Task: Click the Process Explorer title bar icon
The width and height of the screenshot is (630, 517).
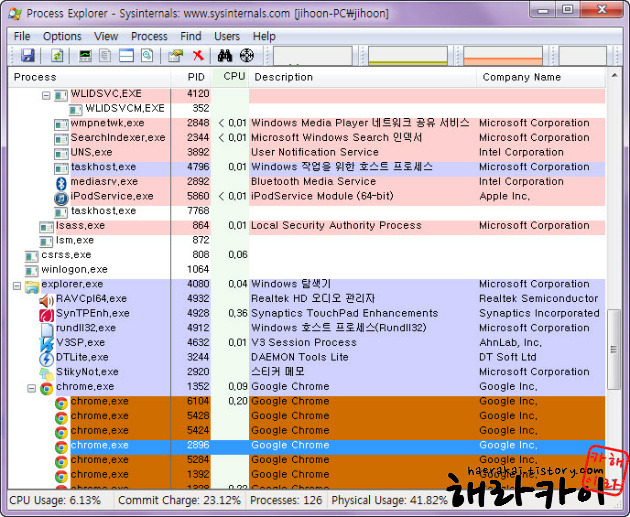Action: (x=15, y=13)
